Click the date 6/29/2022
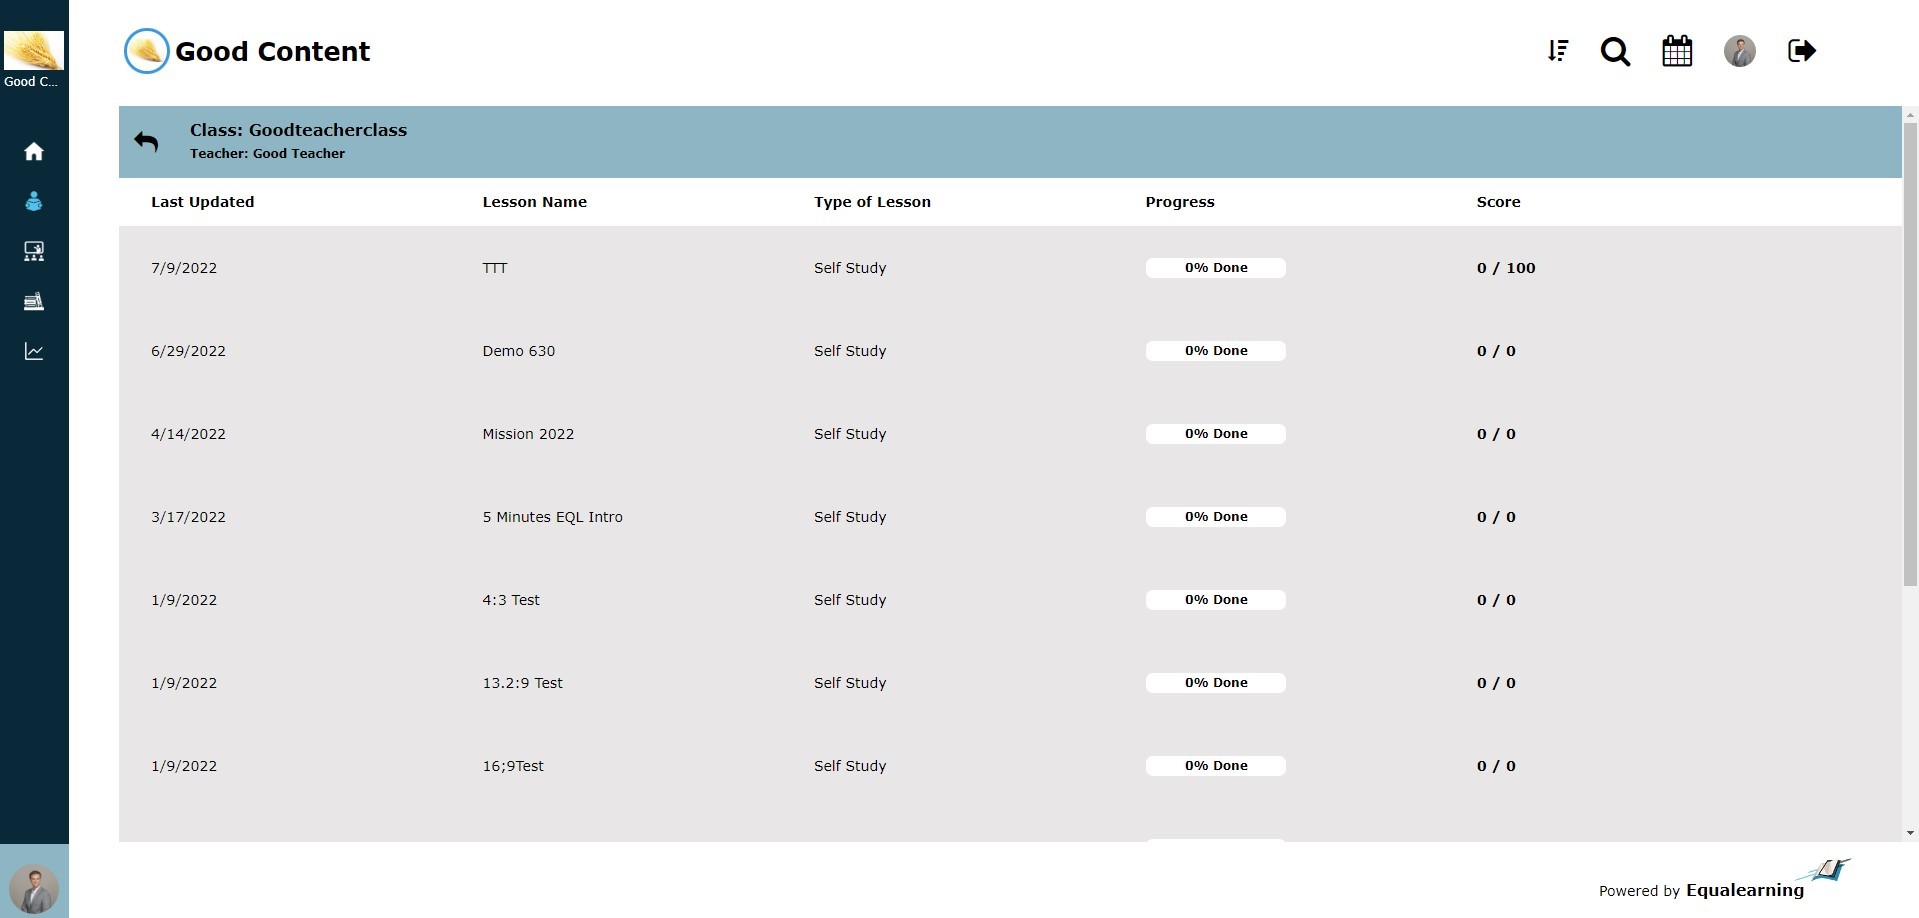The height and width of the screenshot is (918, 1919). [x=188, y=351]
